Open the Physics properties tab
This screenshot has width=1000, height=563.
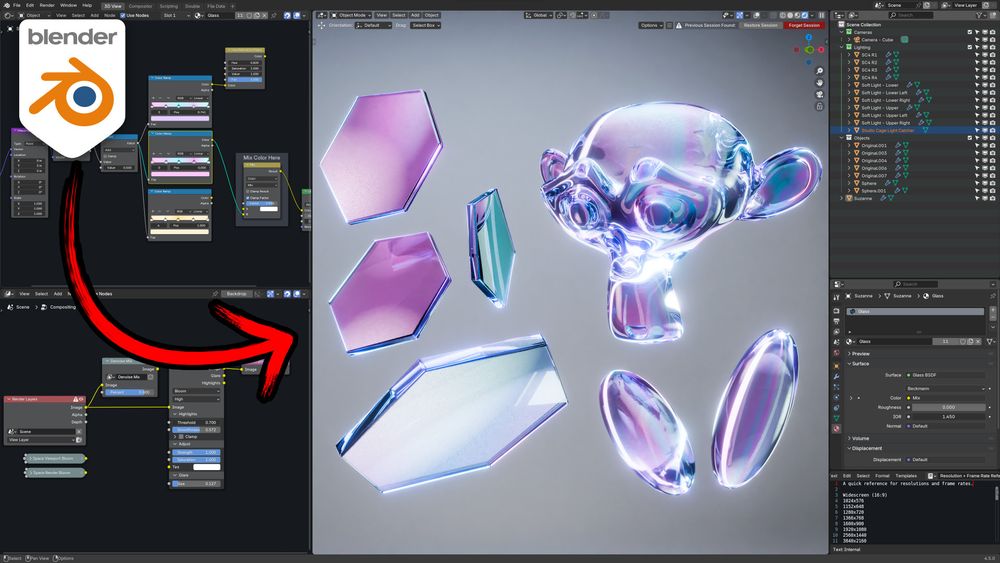click(x=836, y=398)
